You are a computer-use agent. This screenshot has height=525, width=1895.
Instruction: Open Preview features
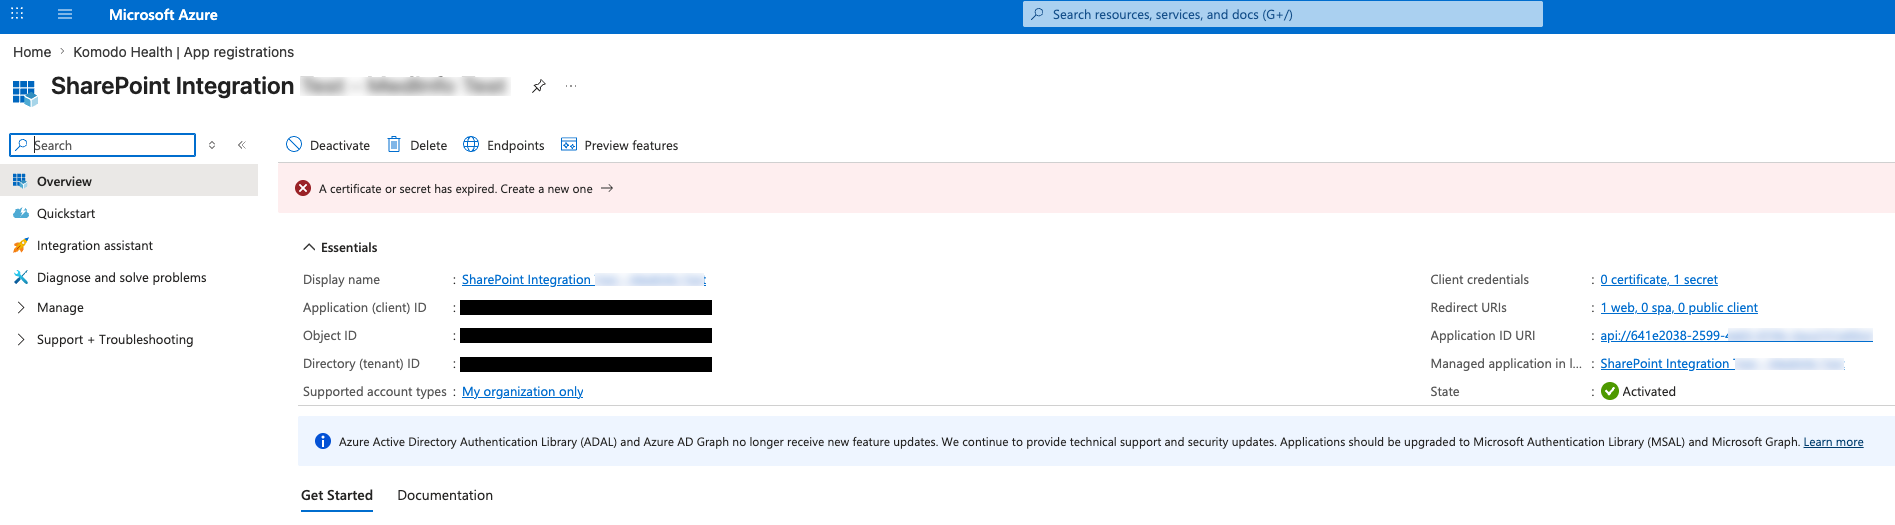(620, 145)
